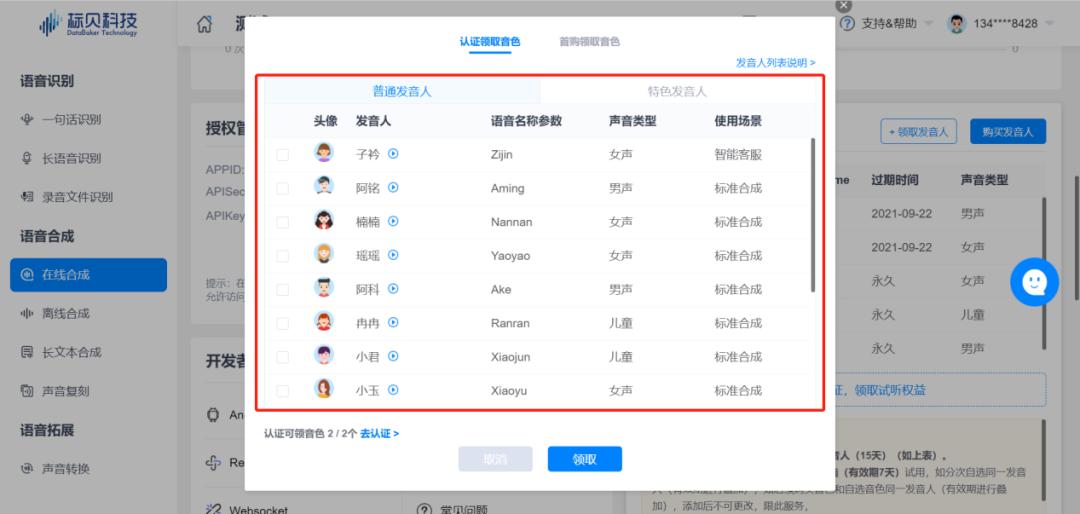Tick the checkbox next to 小君

click(x=283, y=357)
